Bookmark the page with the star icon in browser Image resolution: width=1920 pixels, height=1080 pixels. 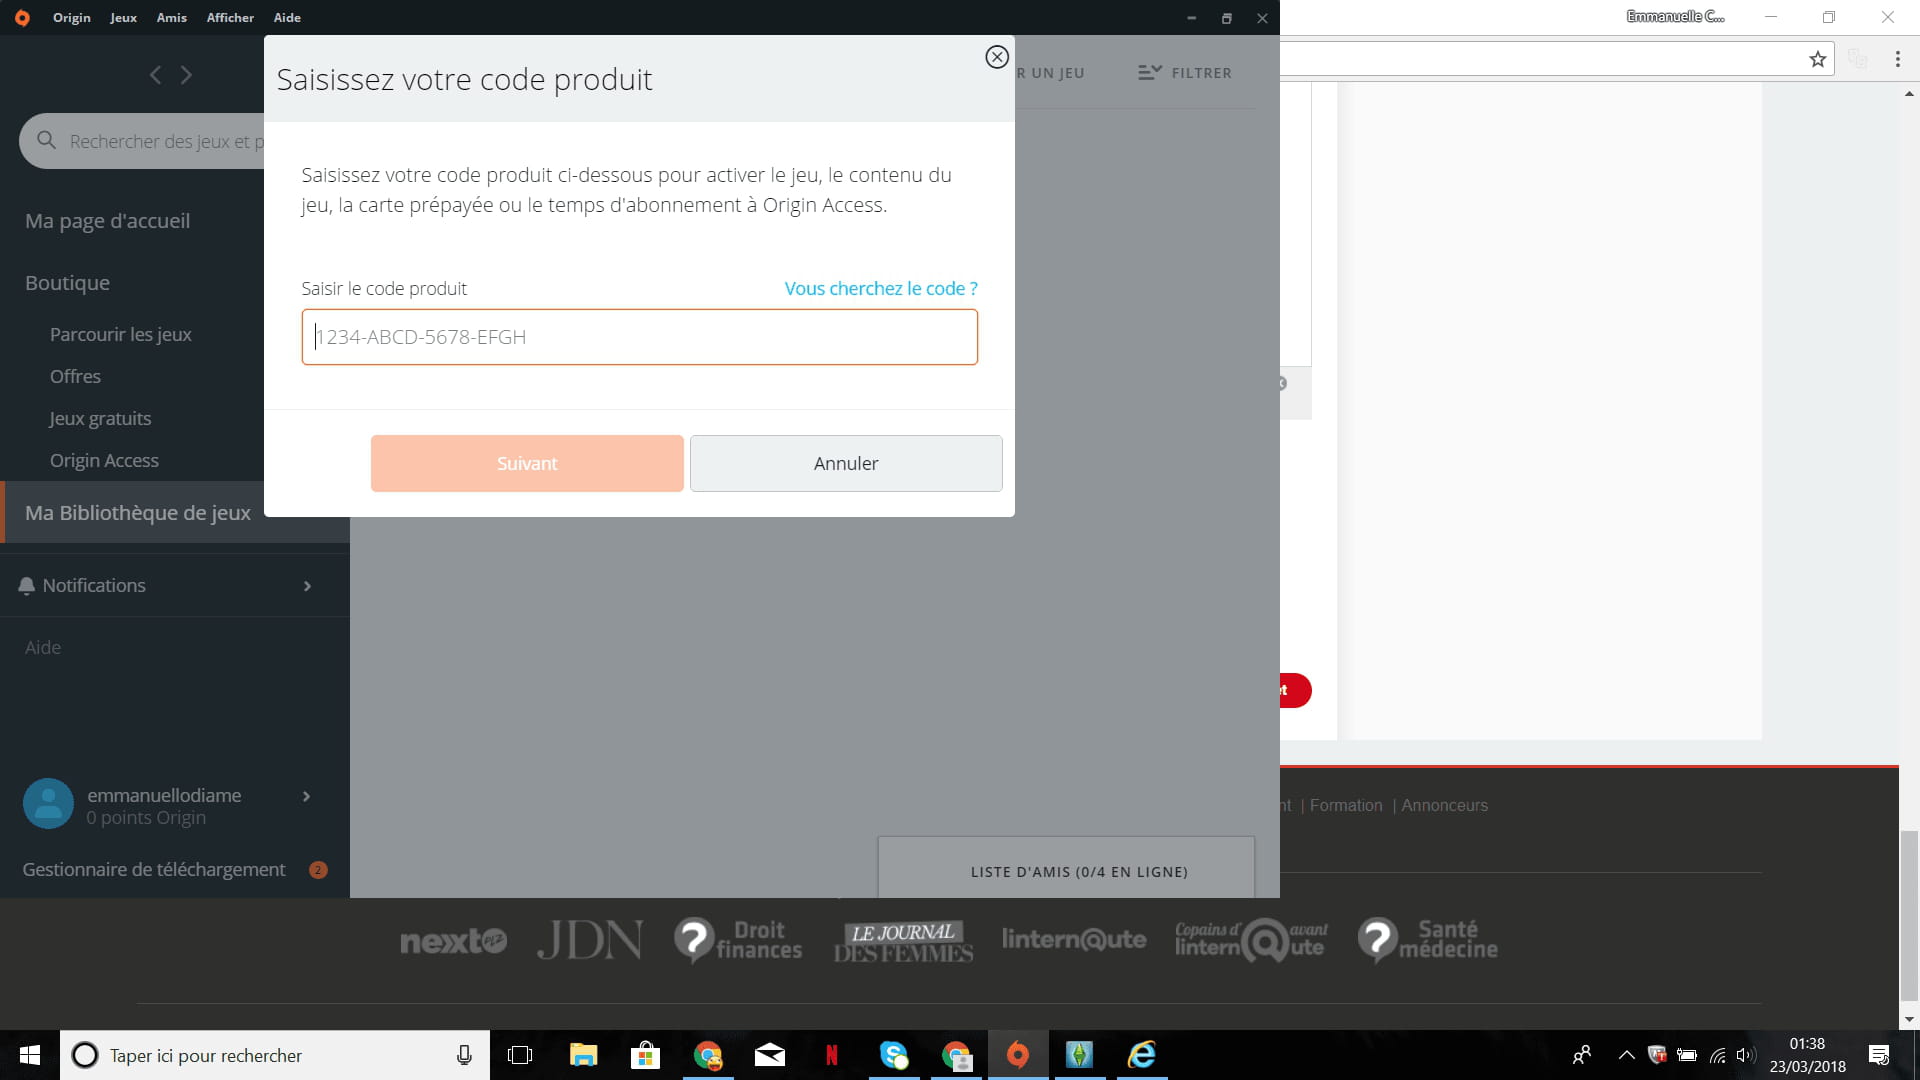pos(1817,59)
